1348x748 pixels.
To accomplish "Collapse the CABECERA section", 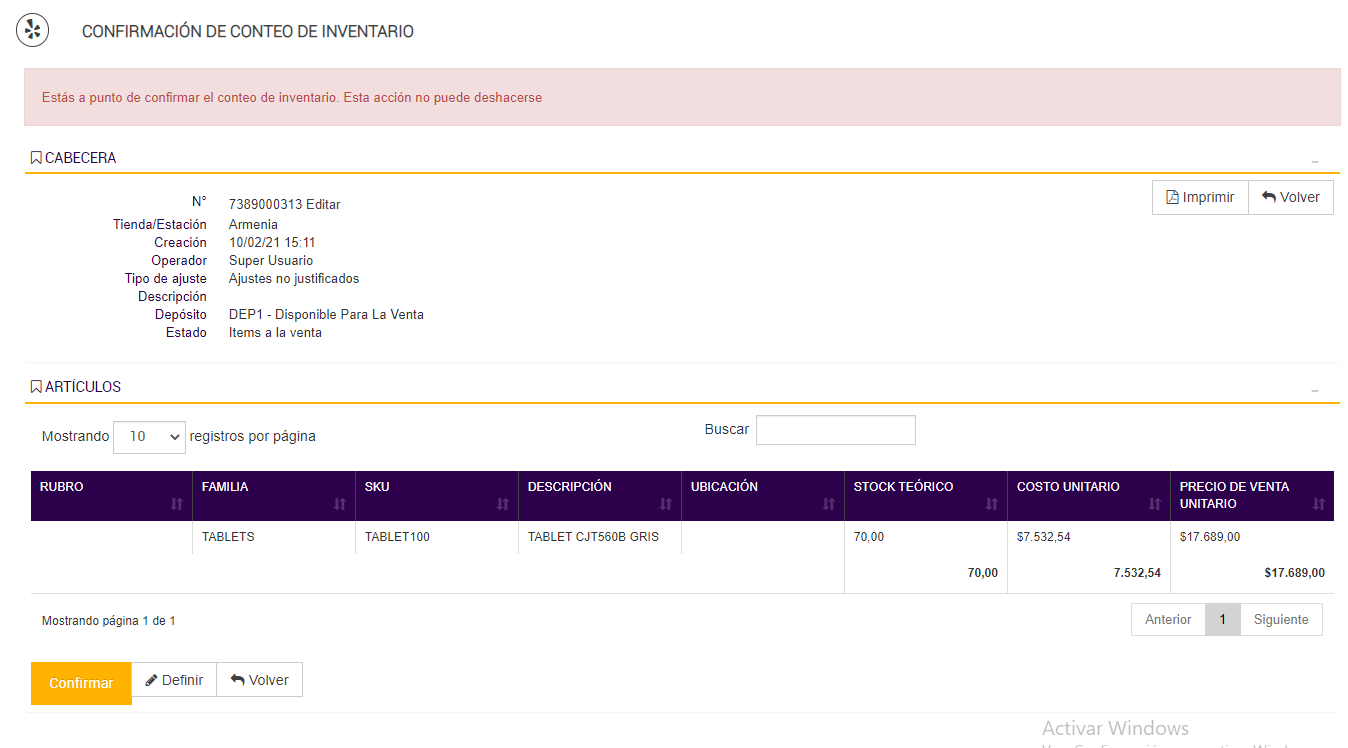I will pyautogui.click(x=1315, y=161).
